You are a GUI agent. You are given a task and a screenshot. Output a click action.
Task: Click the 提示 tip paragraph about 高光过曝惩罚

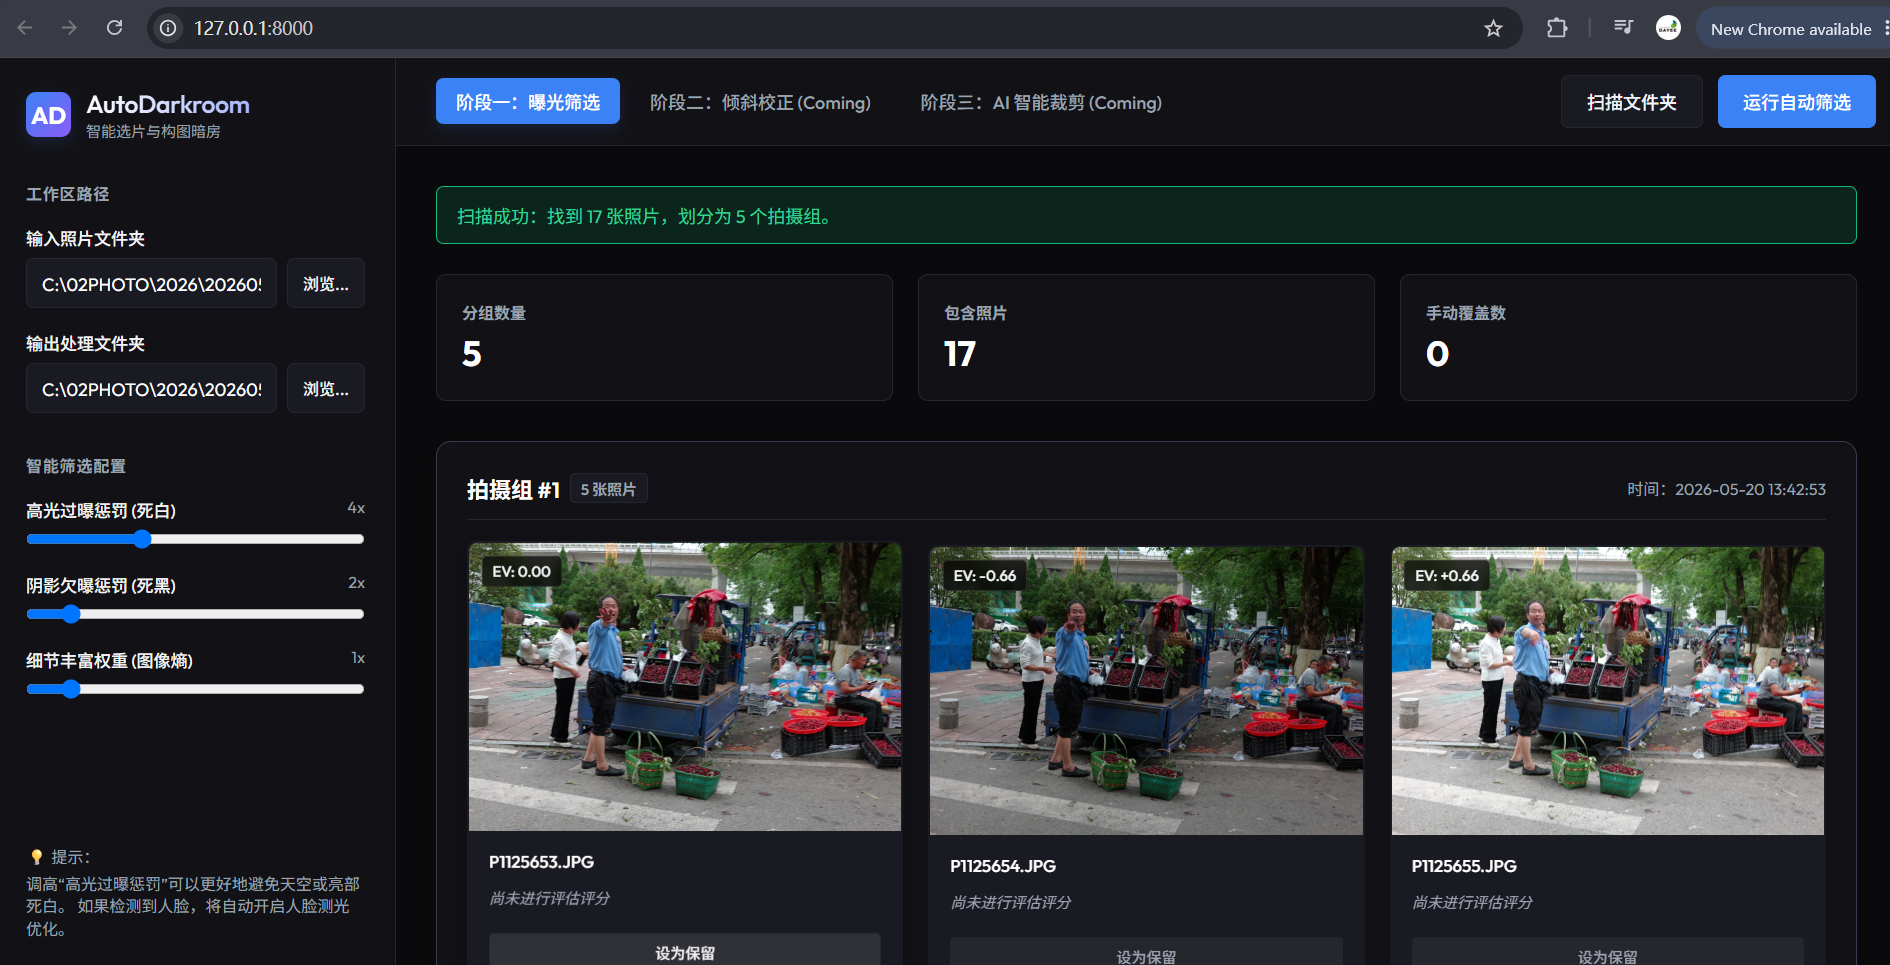(193, 906)
